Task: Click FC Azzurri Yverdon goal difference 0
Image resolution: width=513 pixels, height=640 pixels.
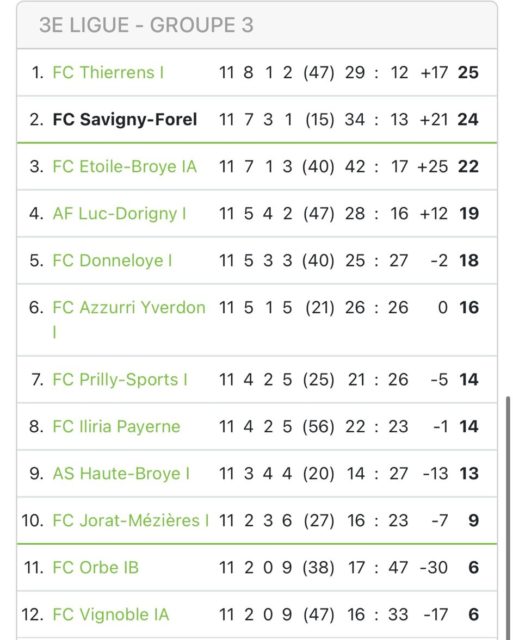Action: (443, 307)
